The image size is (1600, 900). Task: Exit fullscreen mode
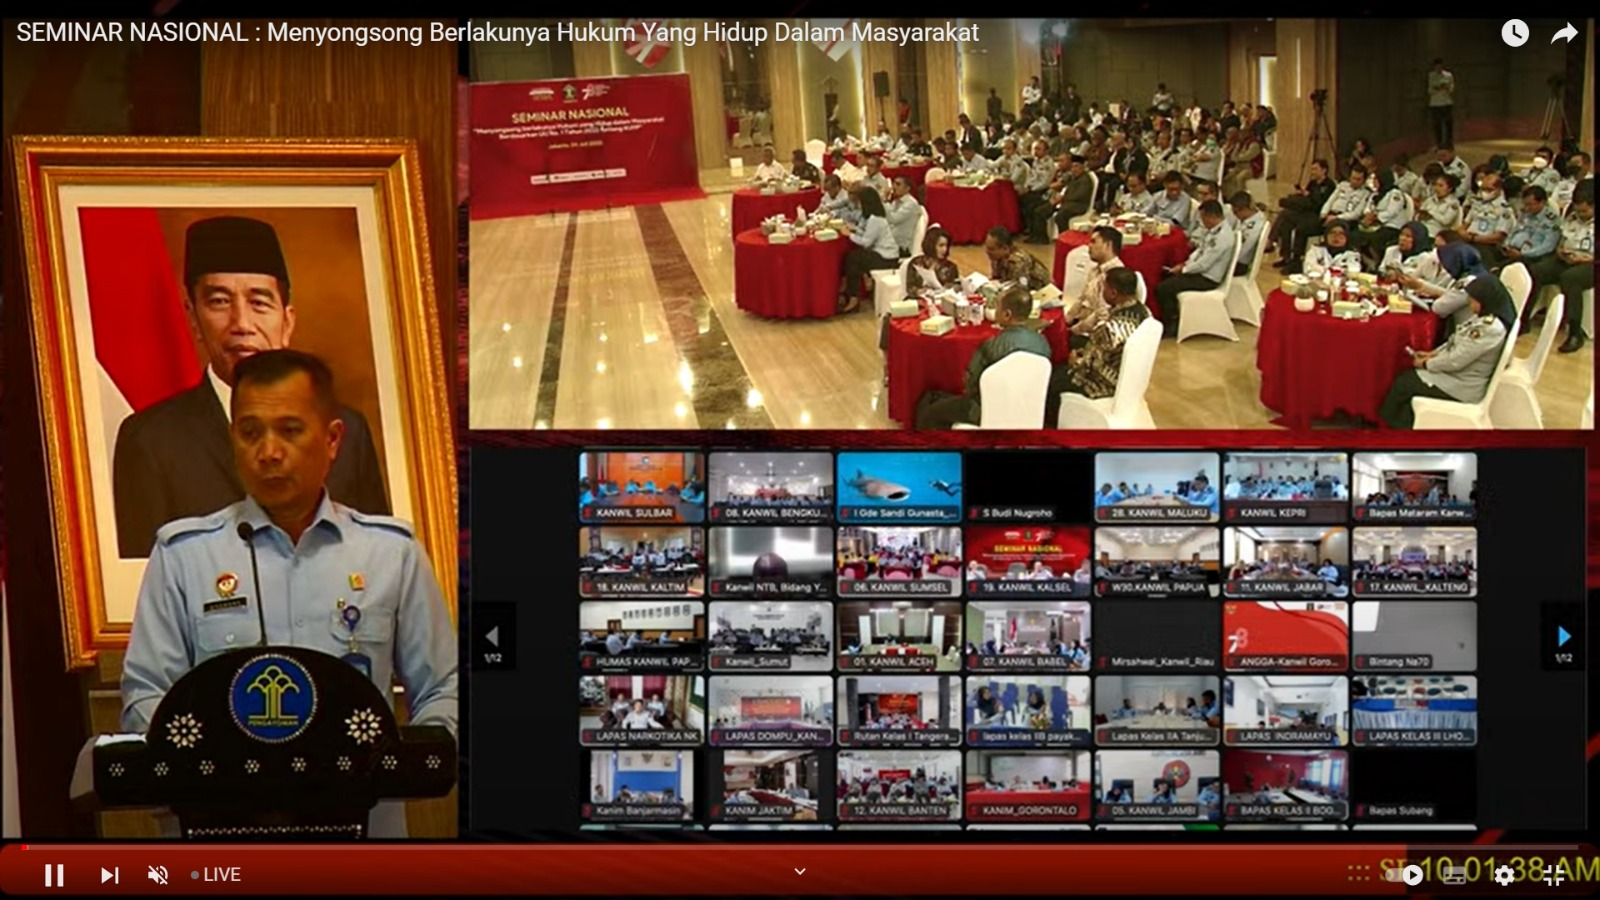pyautogui.click(x=1554, y=876)
